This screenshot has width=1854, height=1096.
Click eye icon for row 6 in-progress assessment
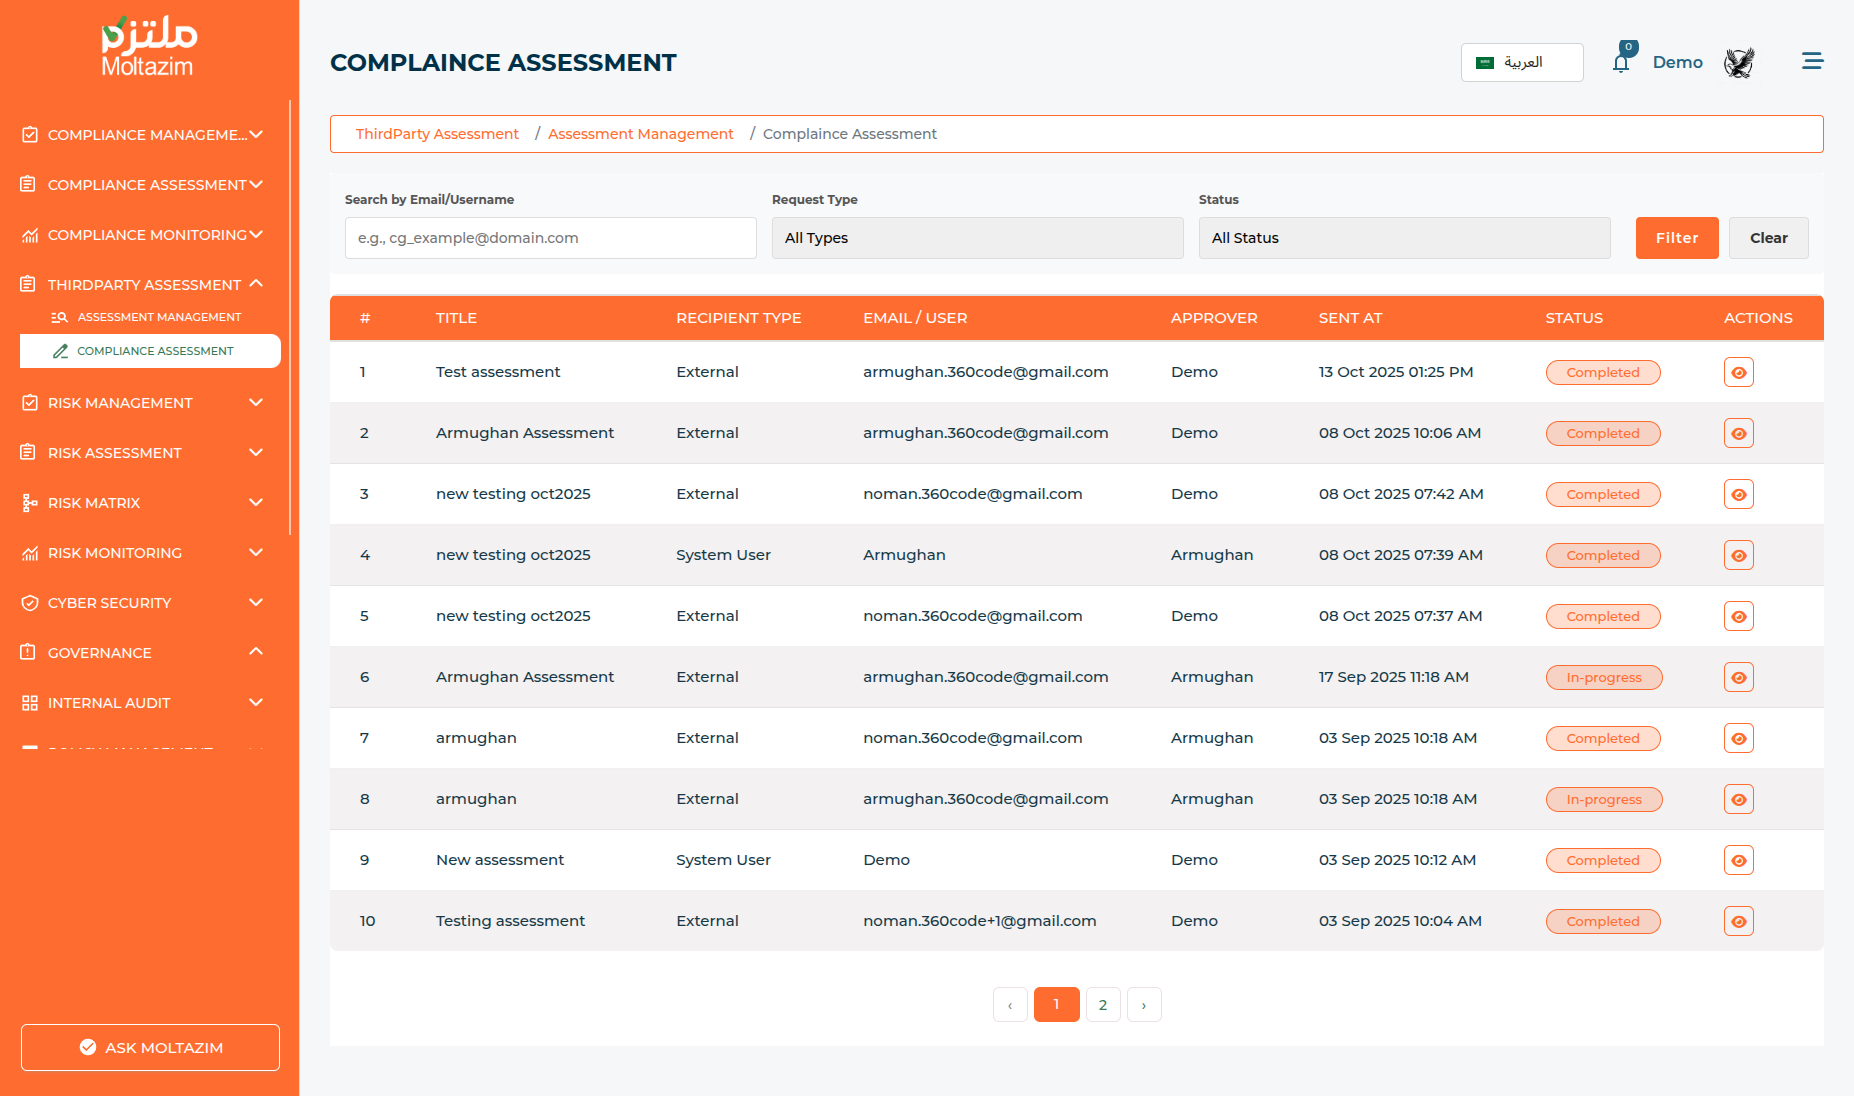(1738, 678)
